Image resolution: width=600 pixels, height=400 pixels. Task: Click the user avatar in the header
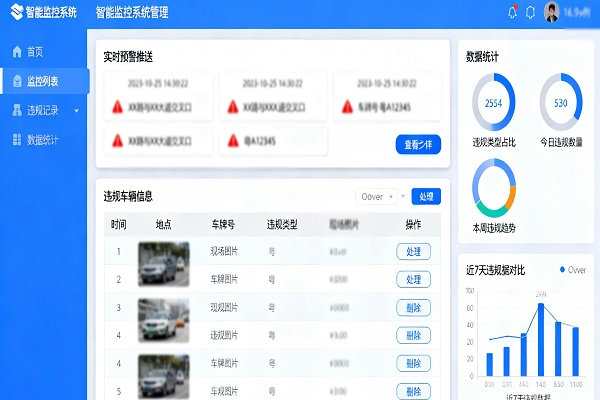[x=551, y=13]
